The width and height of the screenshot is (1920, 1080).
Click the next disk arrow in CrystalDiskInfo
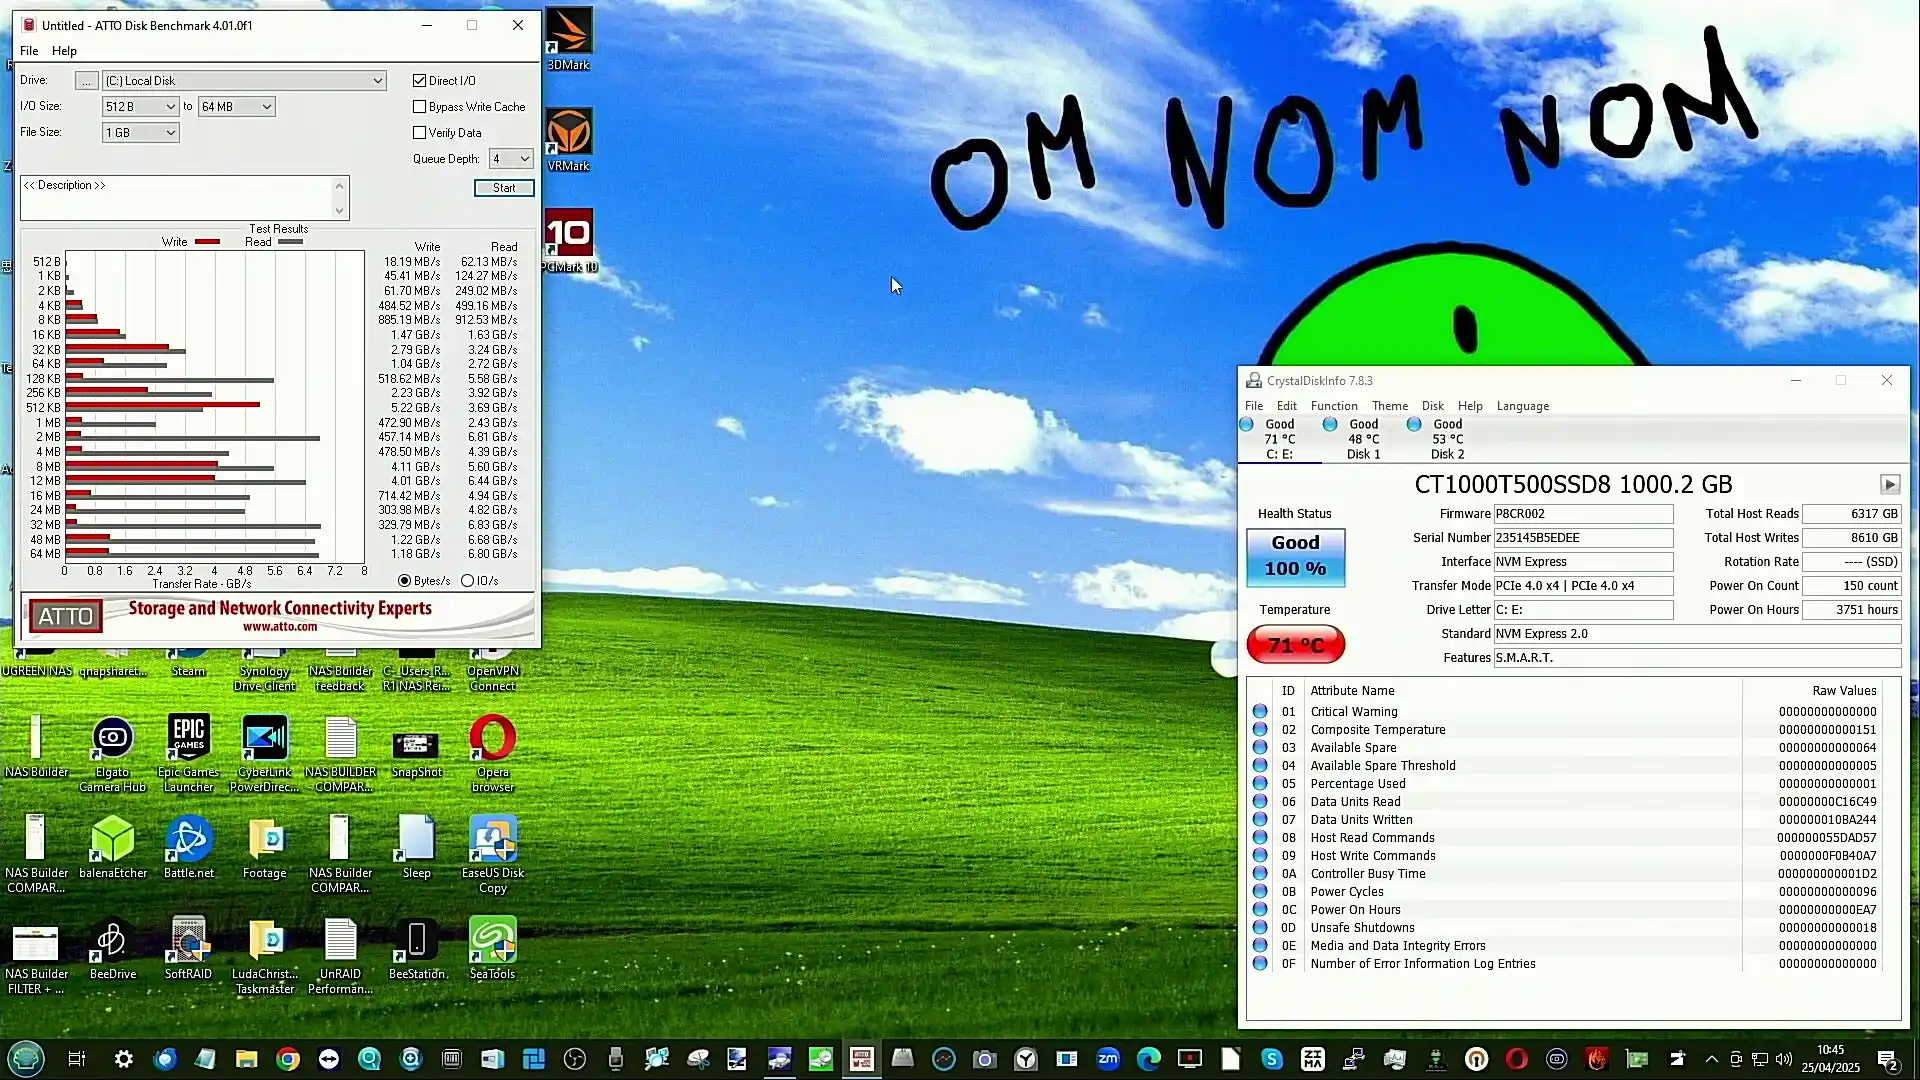(1889, 485)
